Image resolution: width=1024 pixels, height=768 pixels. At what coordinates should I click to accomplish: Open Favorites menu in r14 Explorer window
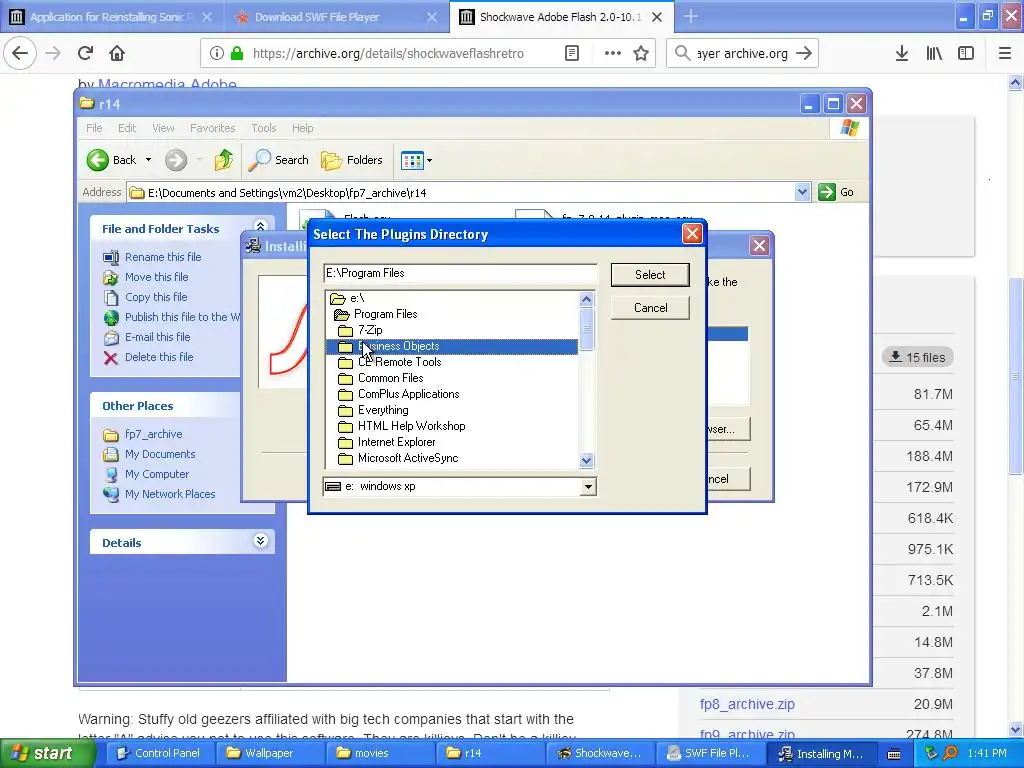[x=212, y=128]
